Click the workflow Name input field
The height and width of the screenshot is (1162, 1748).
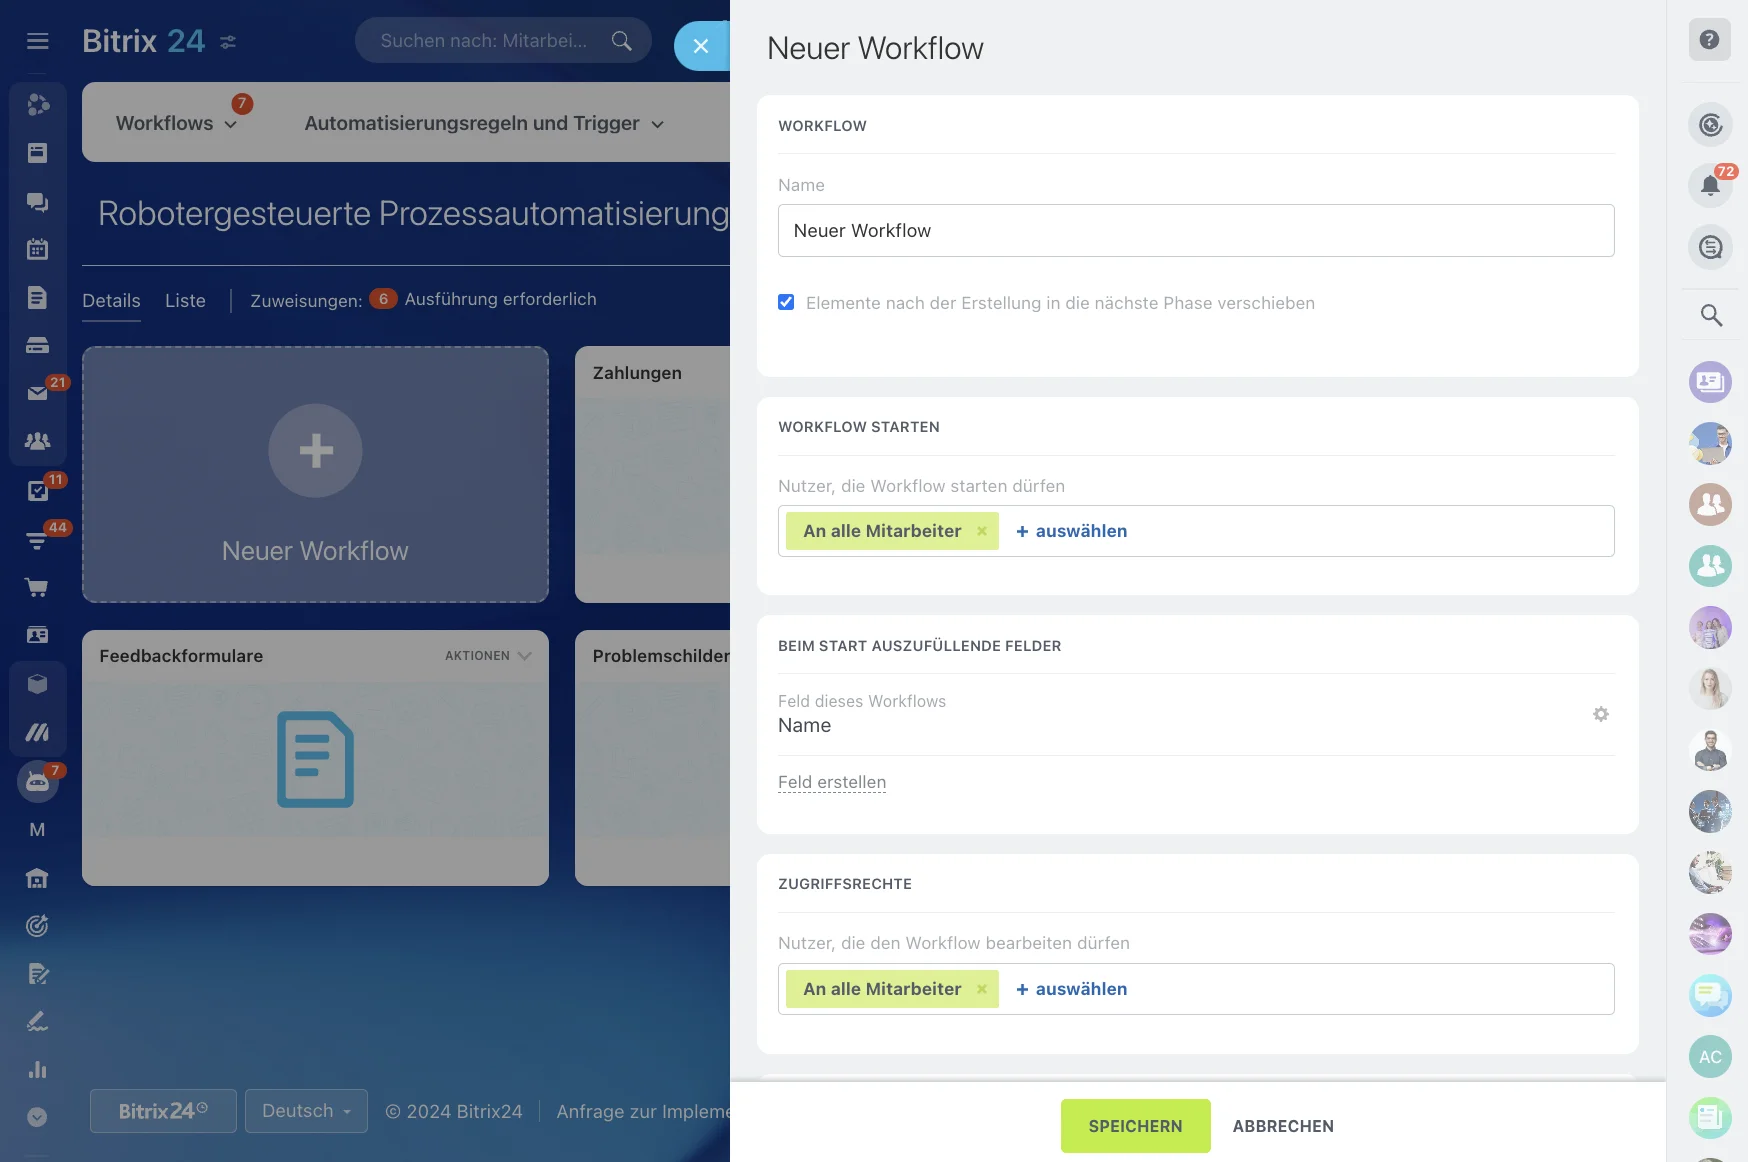1196,231
